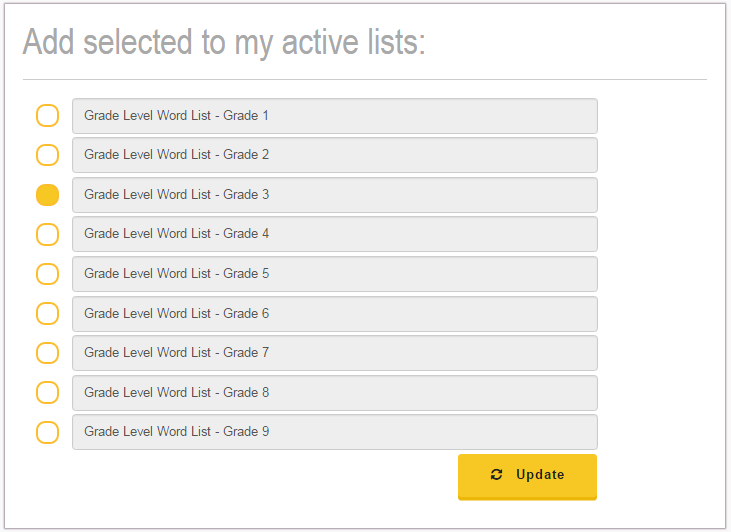Click the Grade 9 word list field

coord(334,432)
